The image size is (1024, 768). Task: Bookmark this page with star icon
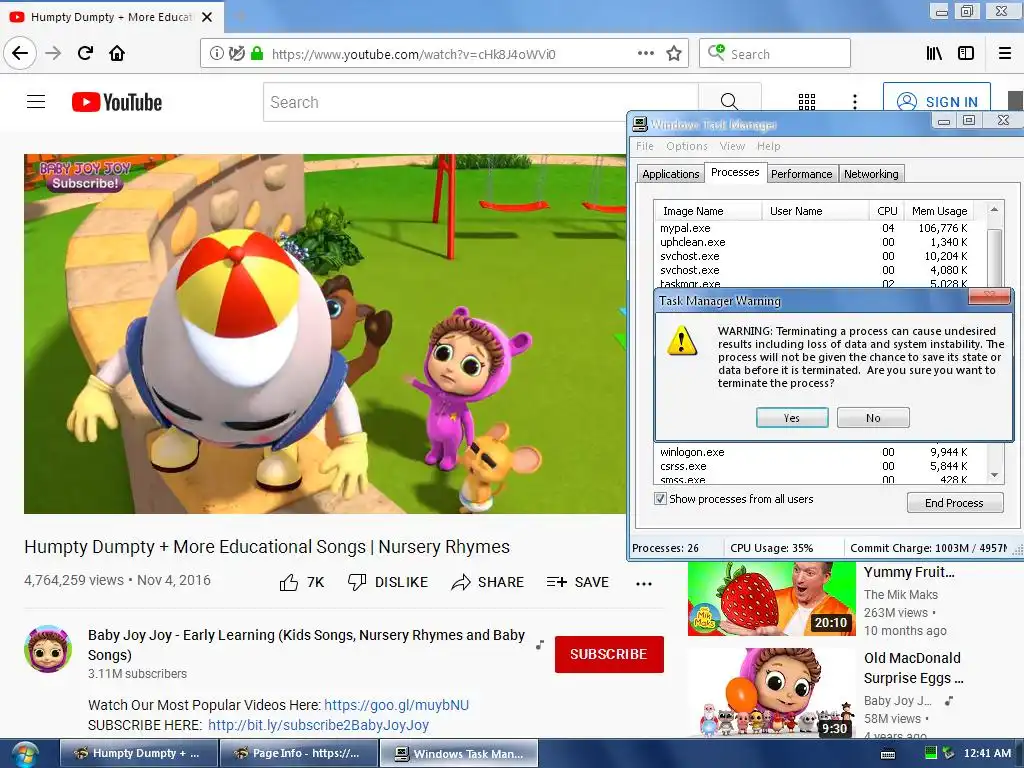click(674, 54)
